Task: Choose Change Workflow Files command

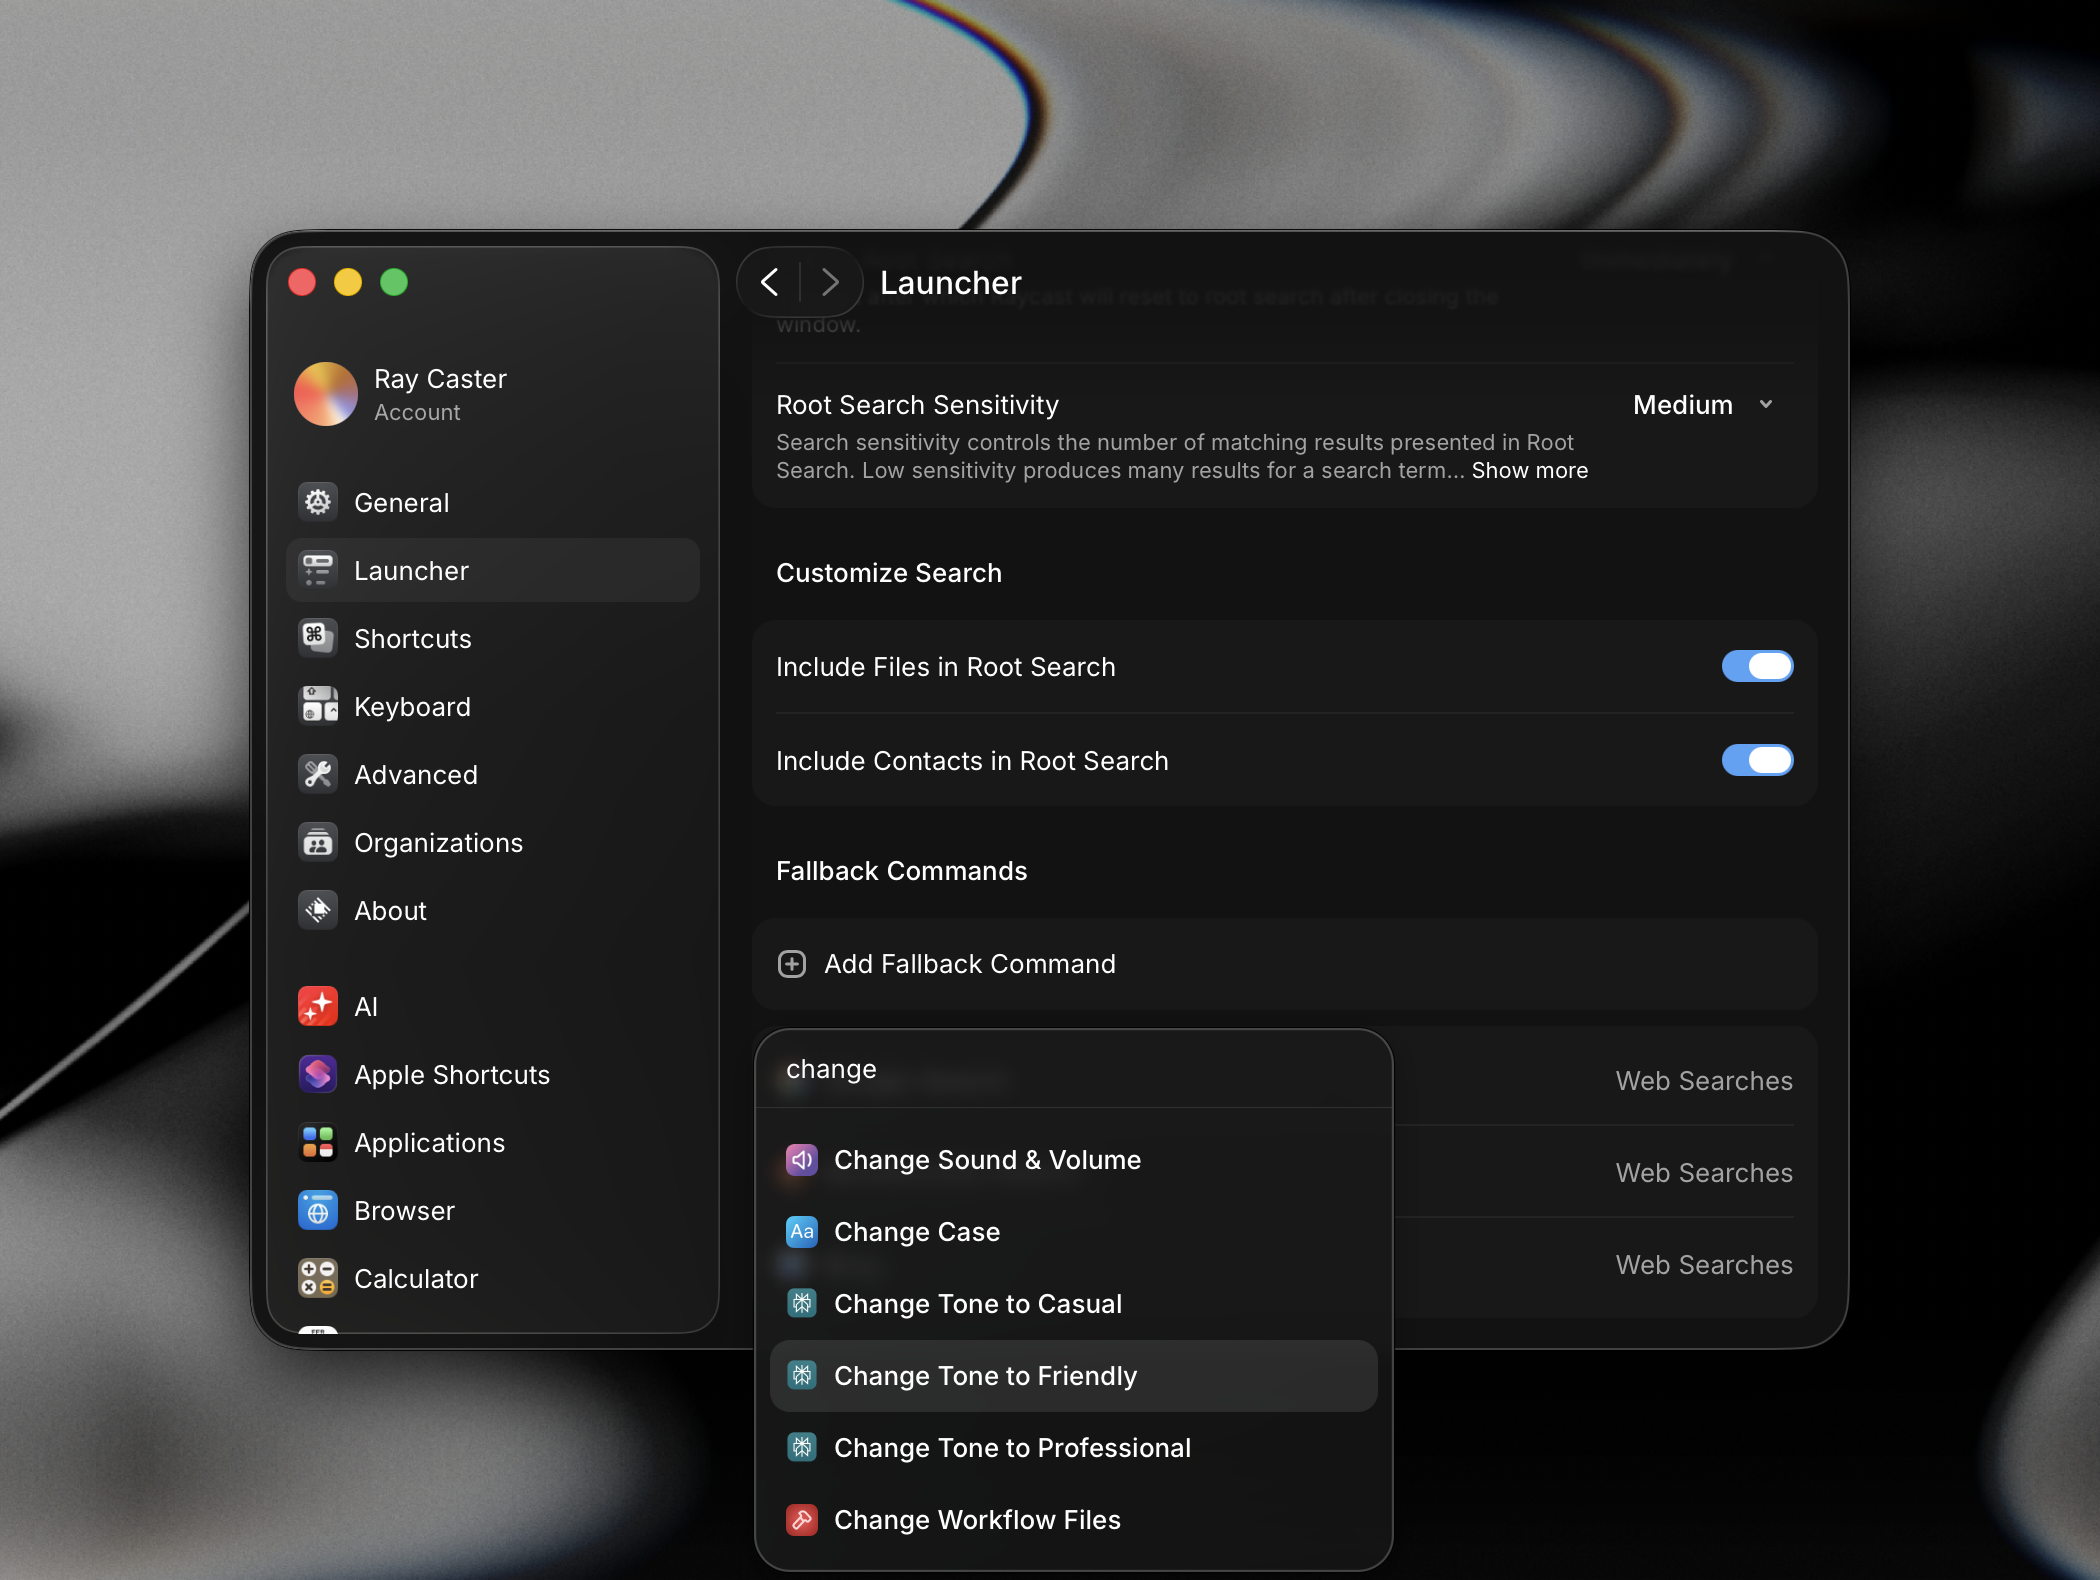Action: pyautogui.click(x=1074, y=1520)
